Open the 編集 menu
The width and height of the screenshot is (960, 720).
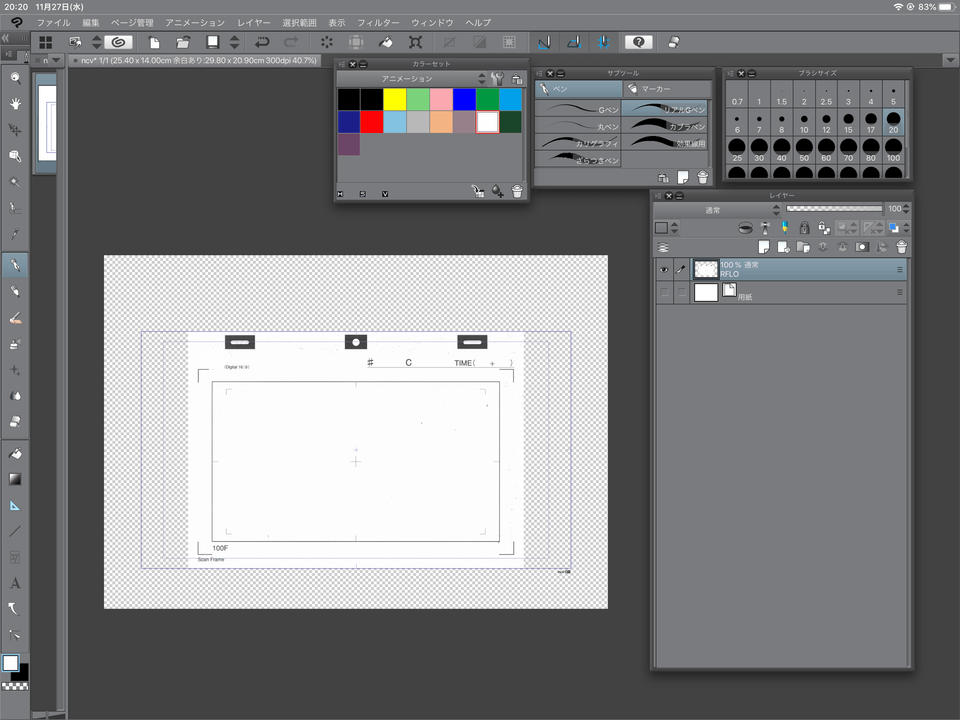point(91,23)
